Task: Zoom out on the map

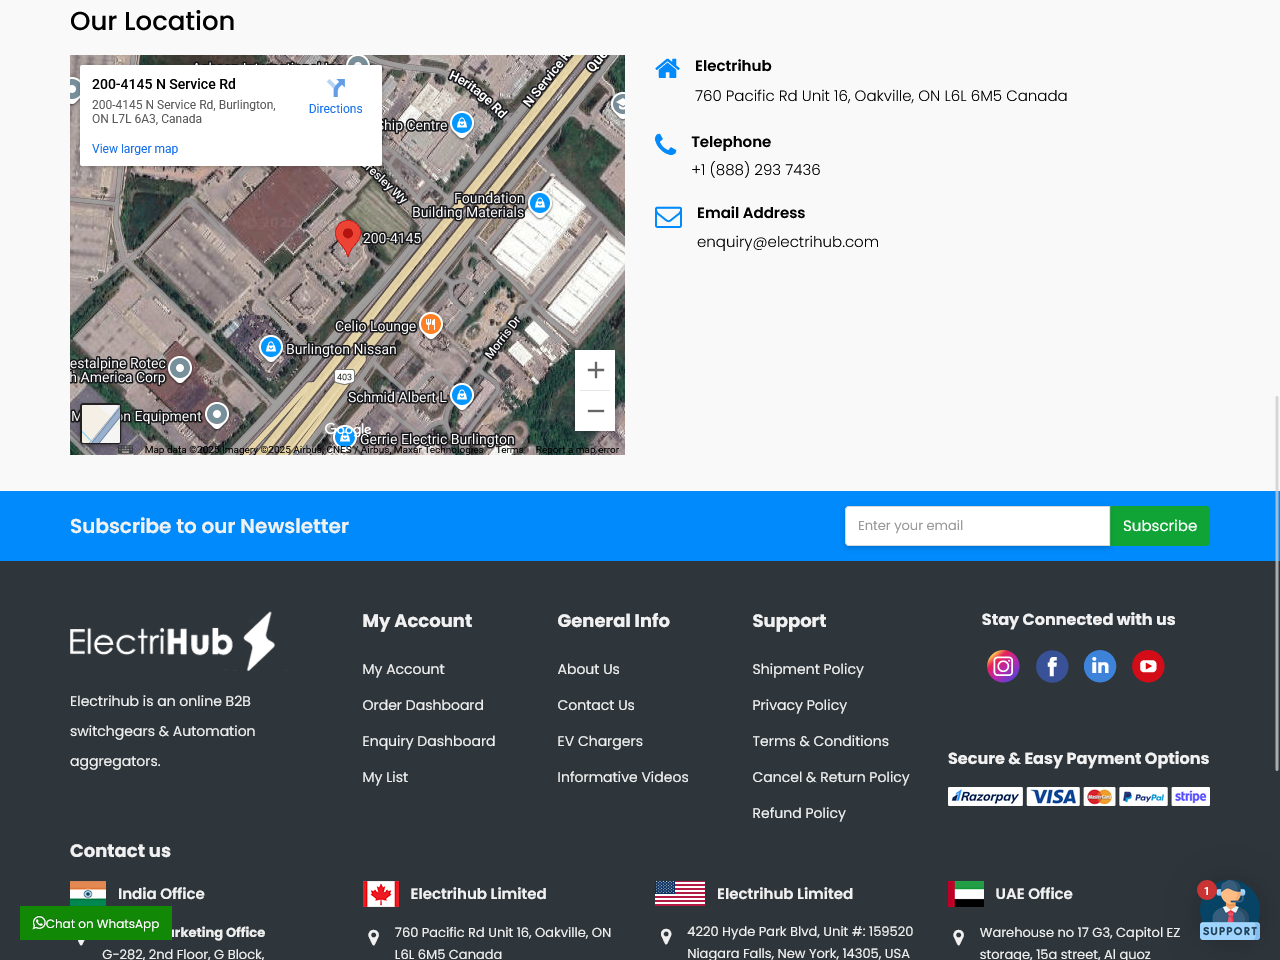Action: (595, 411)
